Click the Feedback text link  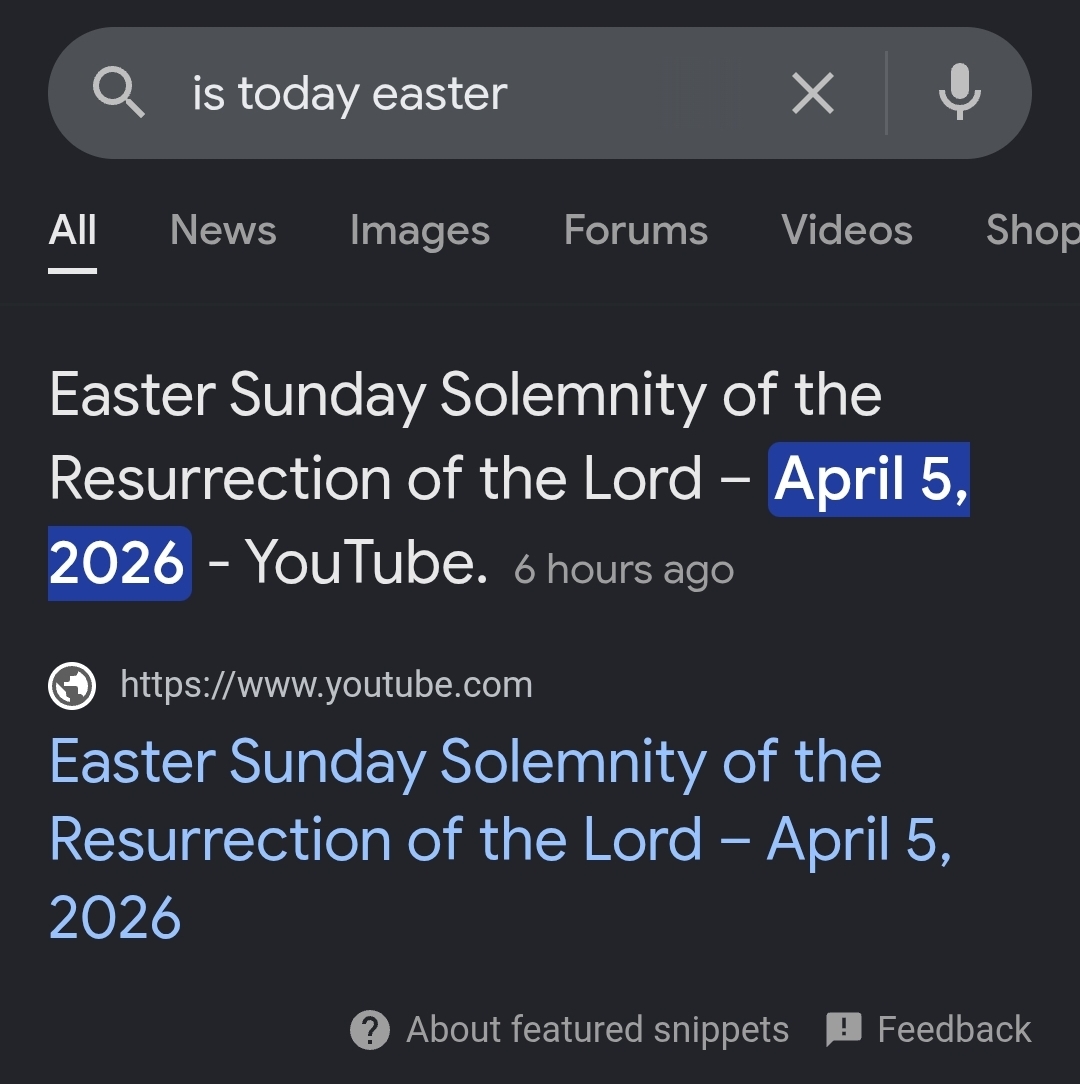tap(954, 1029)
